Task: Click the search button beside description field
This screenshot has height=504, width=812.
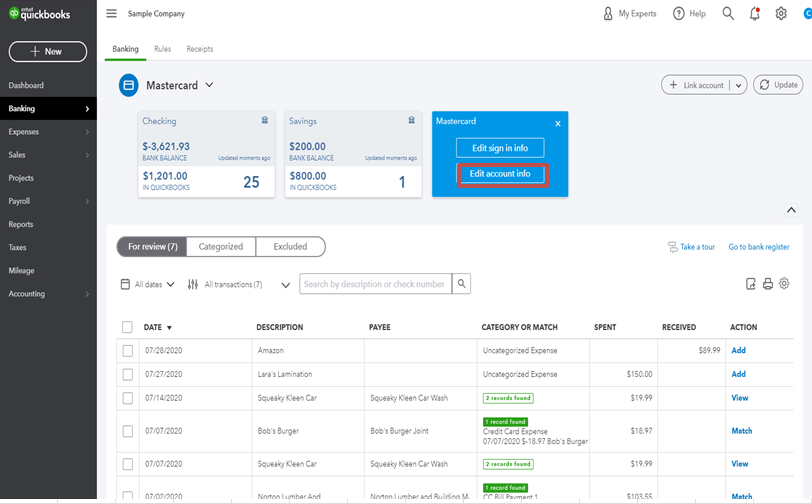Action: [x=461, y=284]
